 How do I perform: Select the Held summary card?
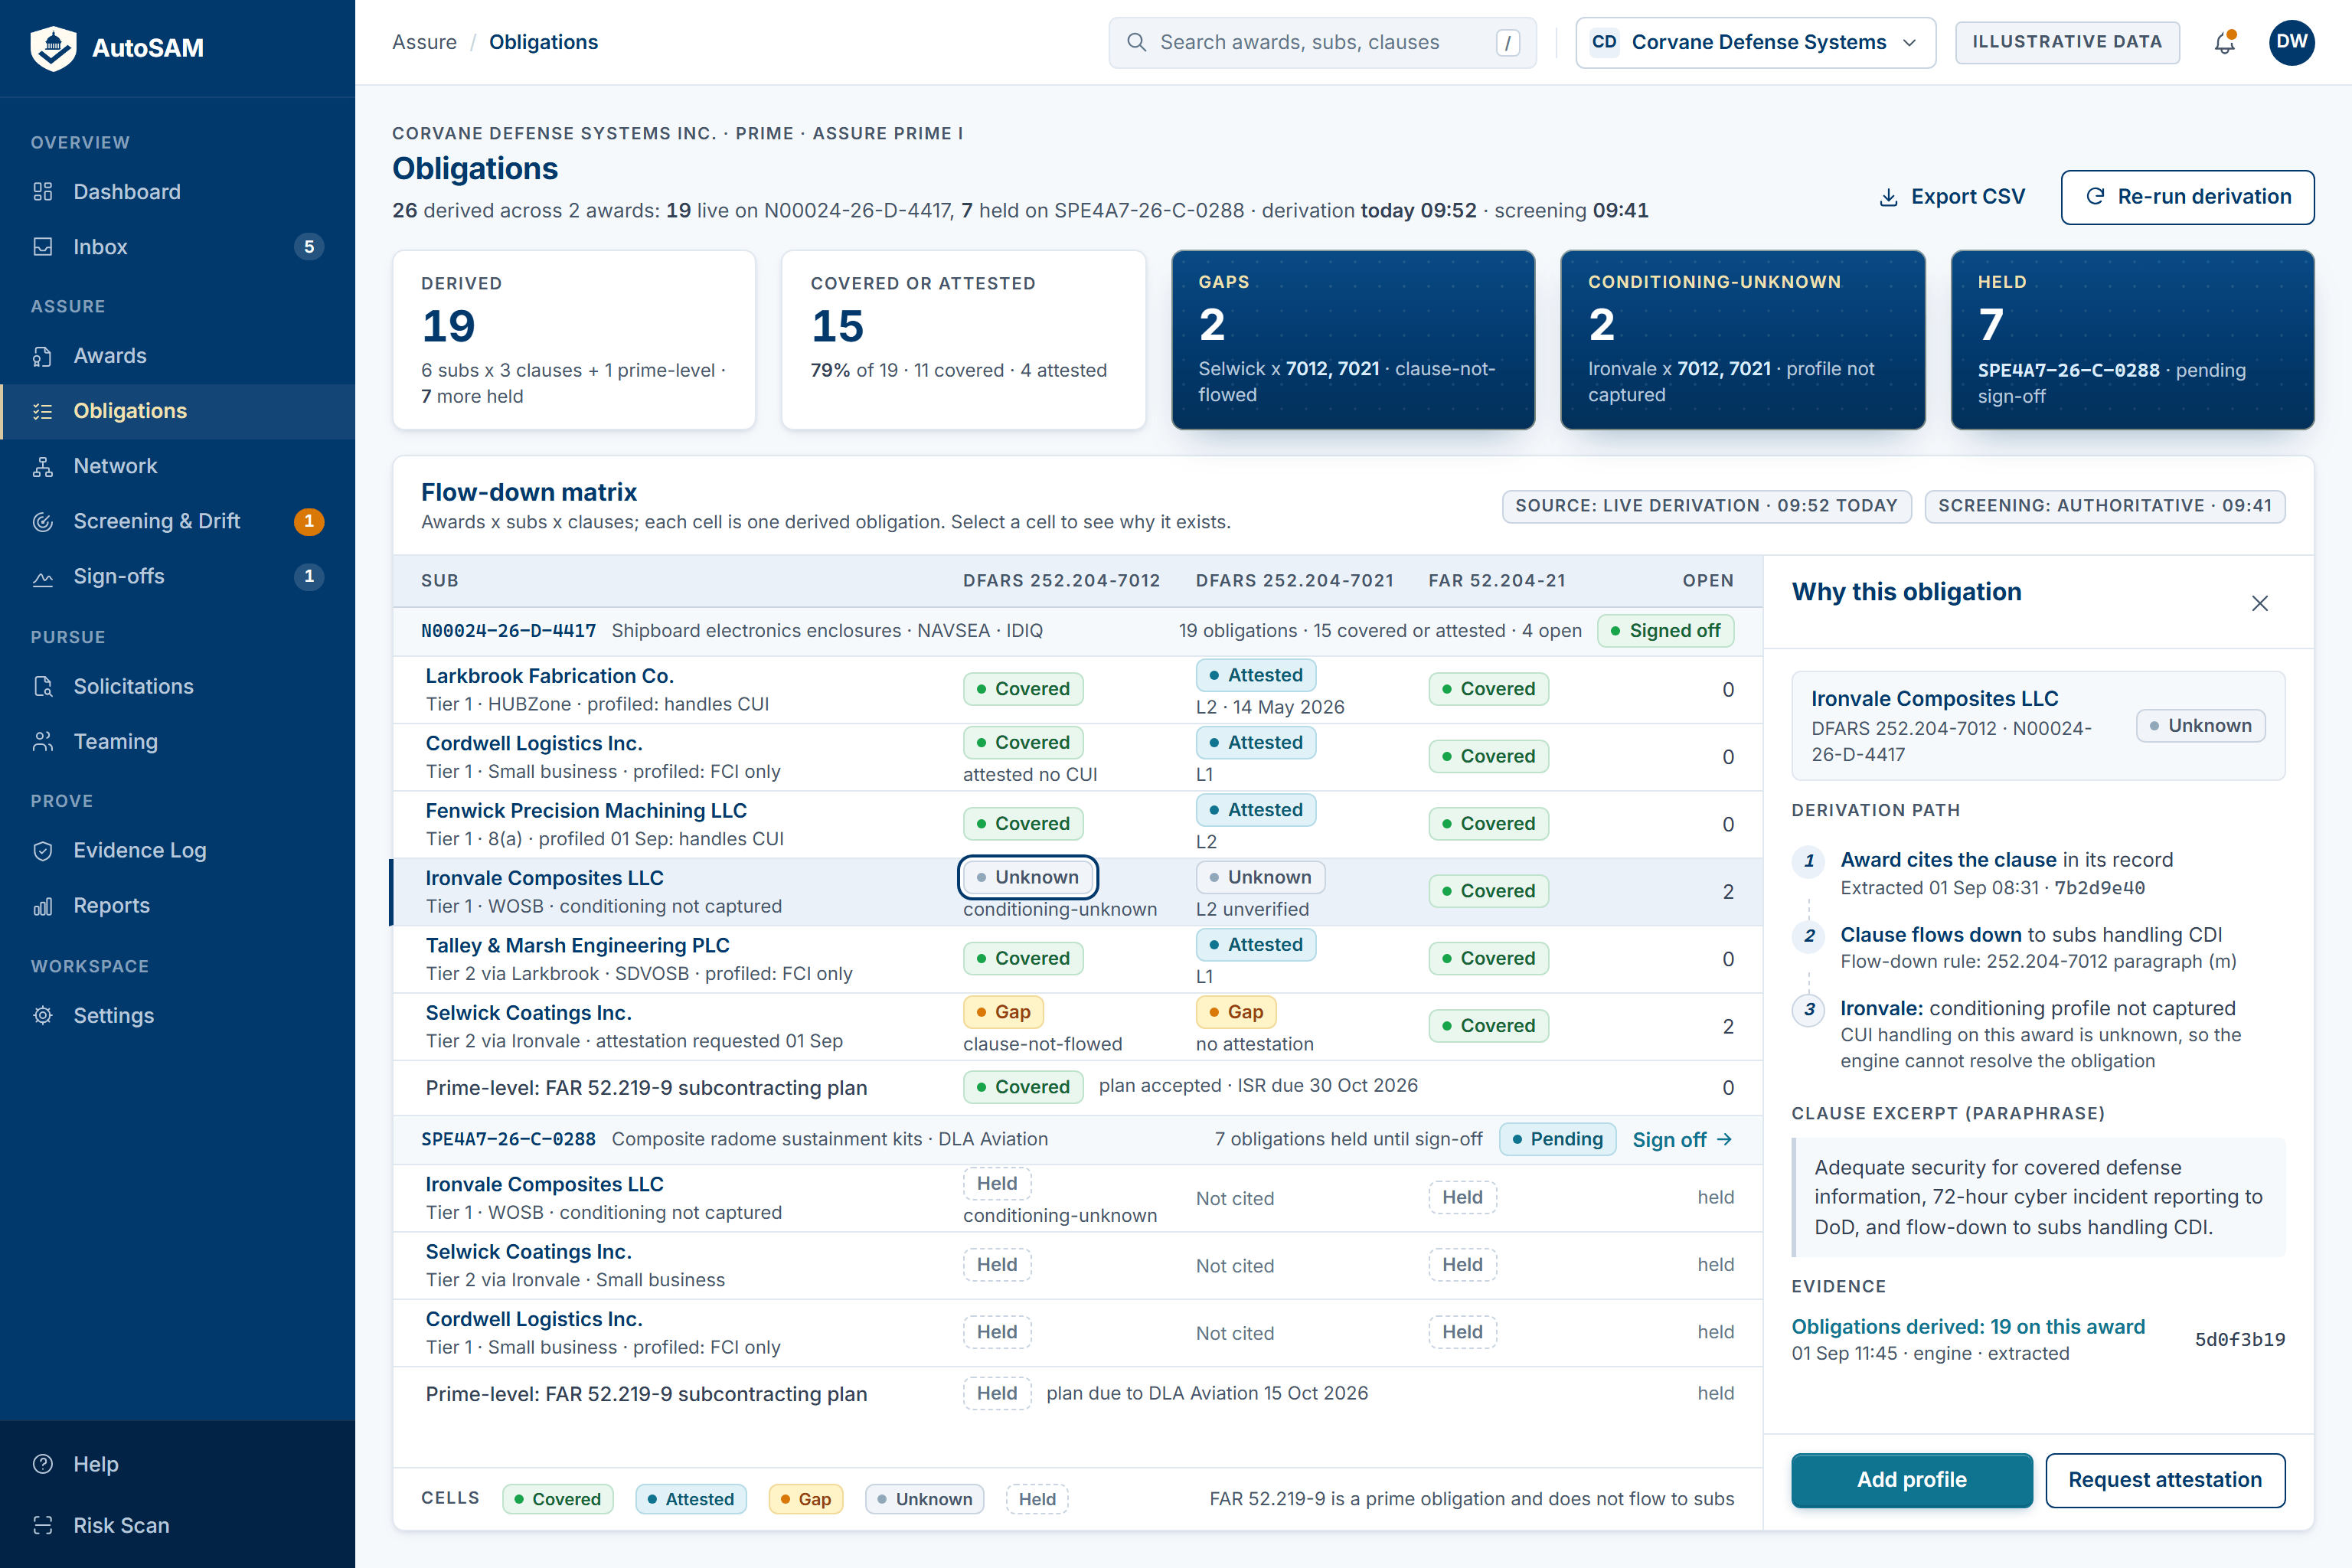point(2132,340)
